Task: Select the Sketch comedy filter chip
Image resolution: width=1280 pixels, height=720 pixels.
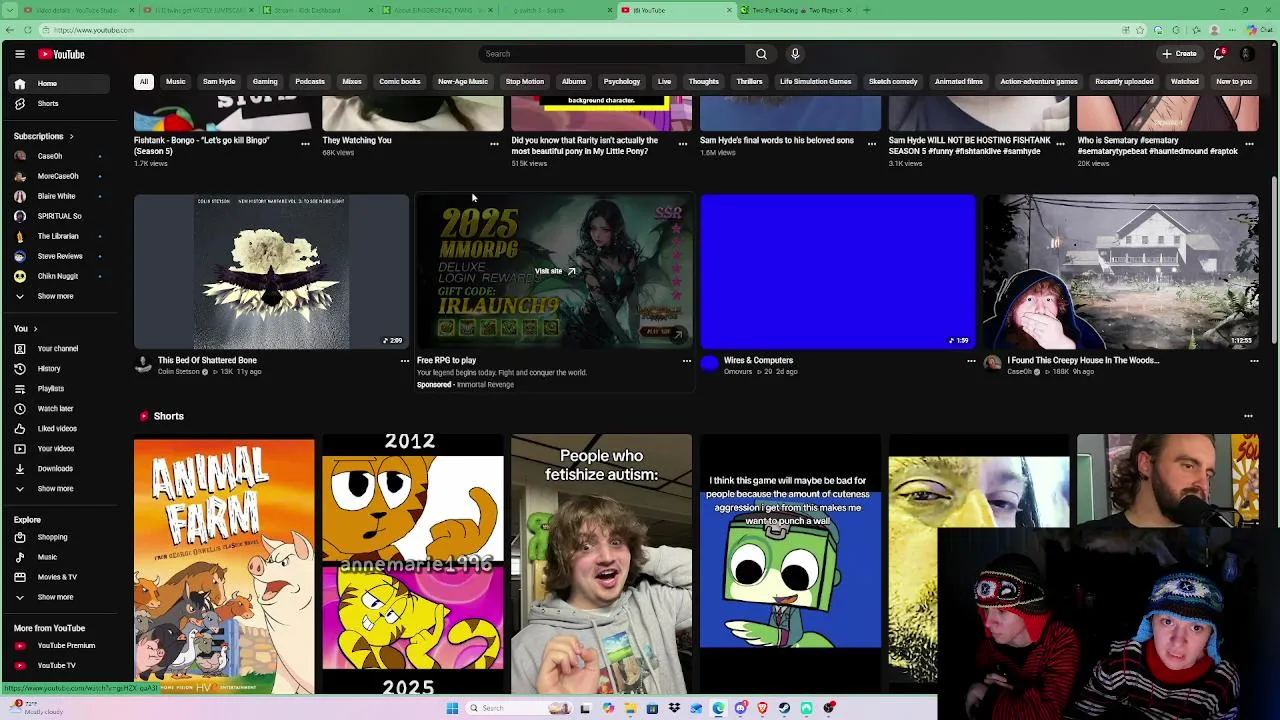Action: [893, 82]
